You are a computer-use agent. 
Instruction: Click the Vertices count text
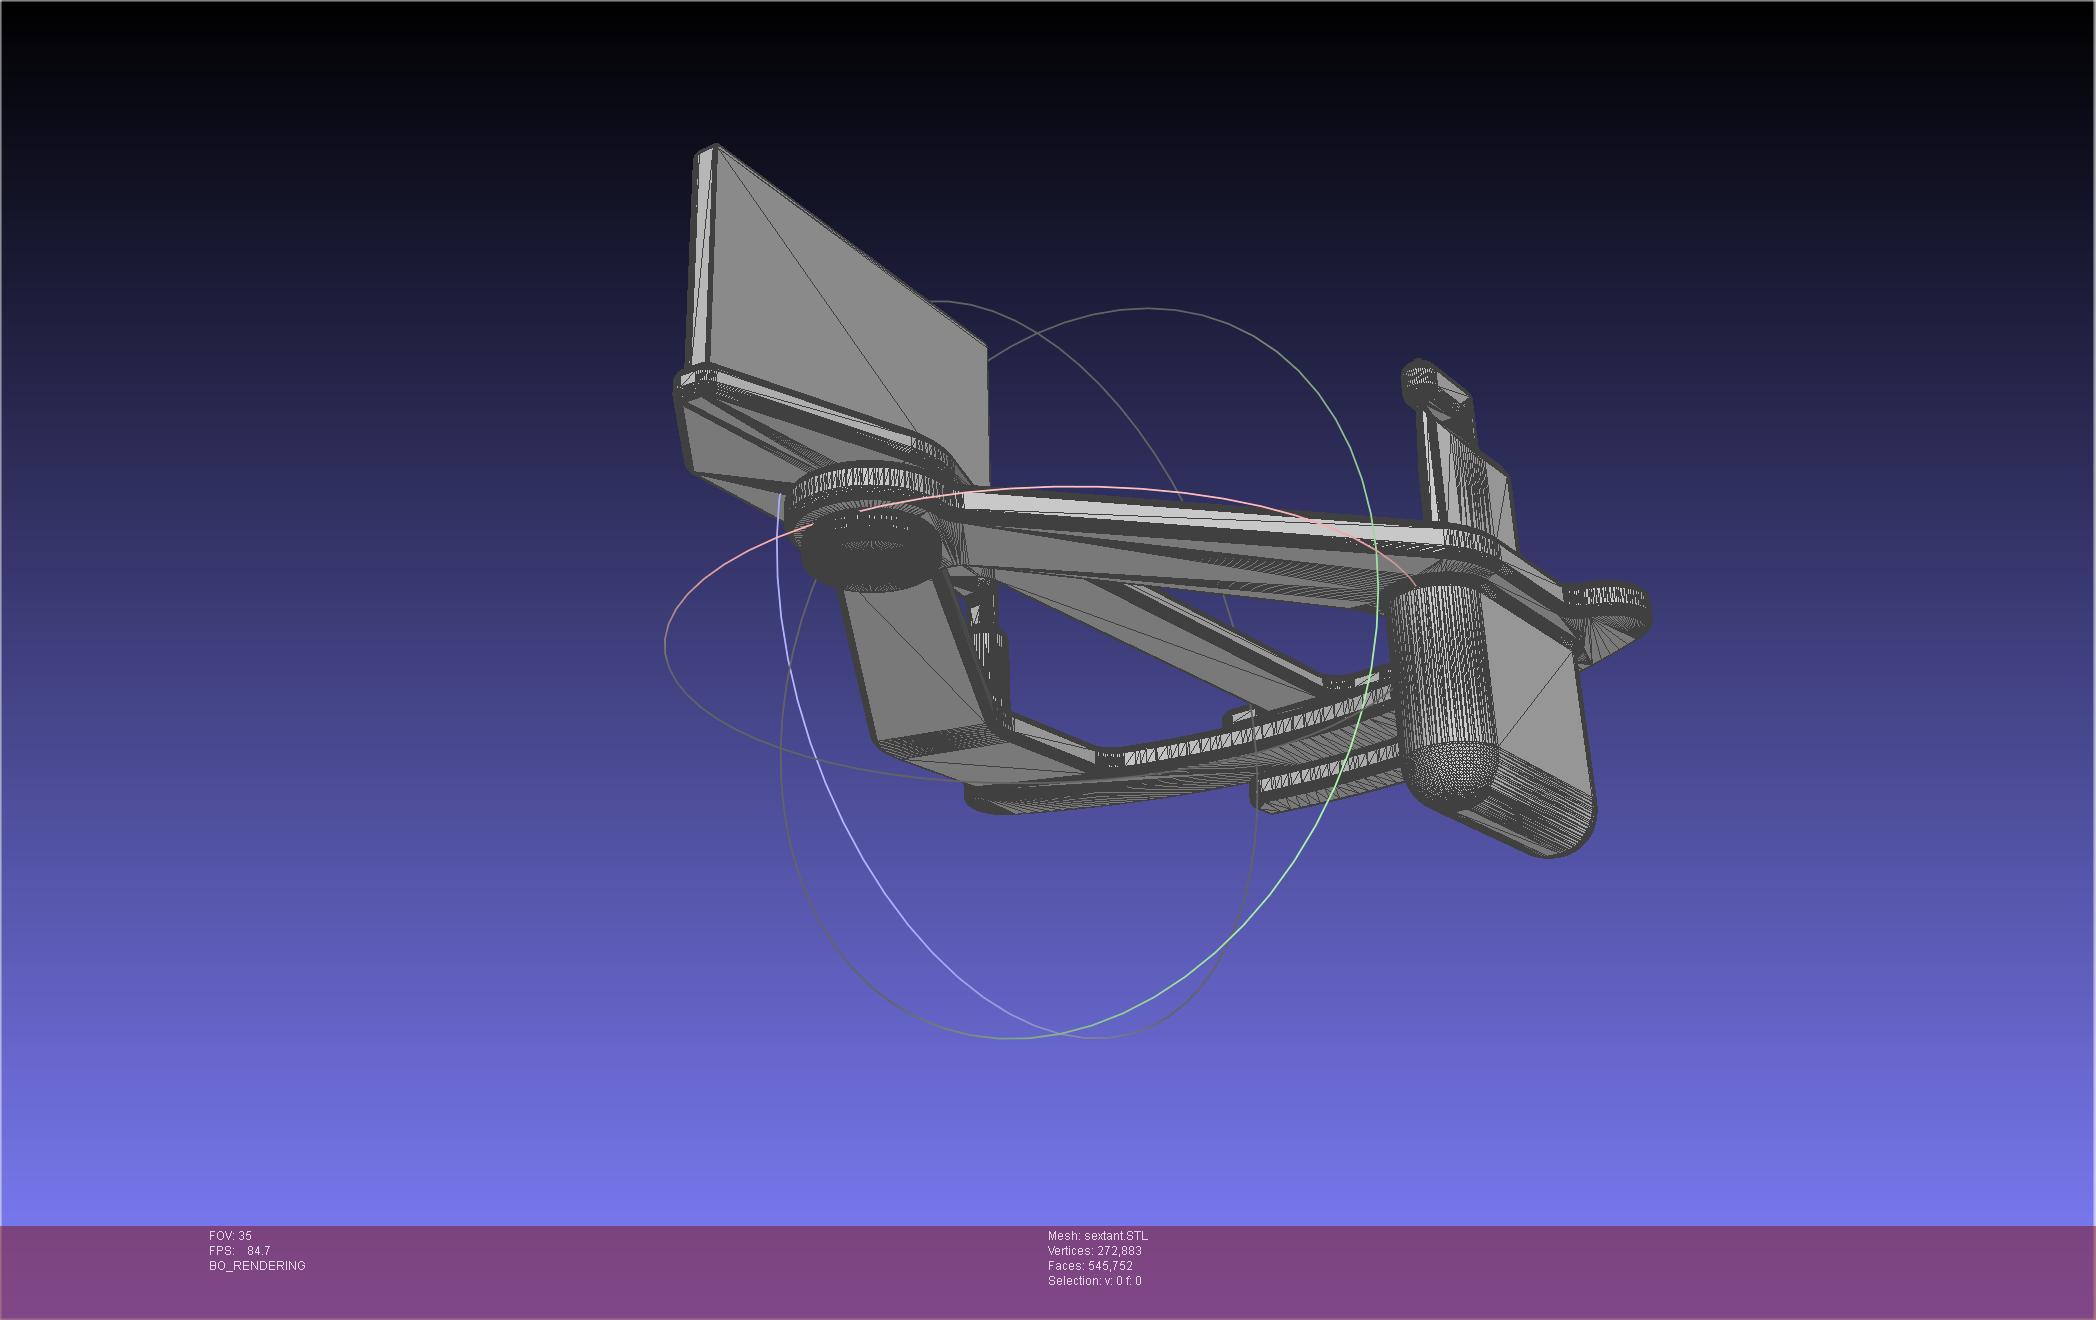tap(1094, 1251)
